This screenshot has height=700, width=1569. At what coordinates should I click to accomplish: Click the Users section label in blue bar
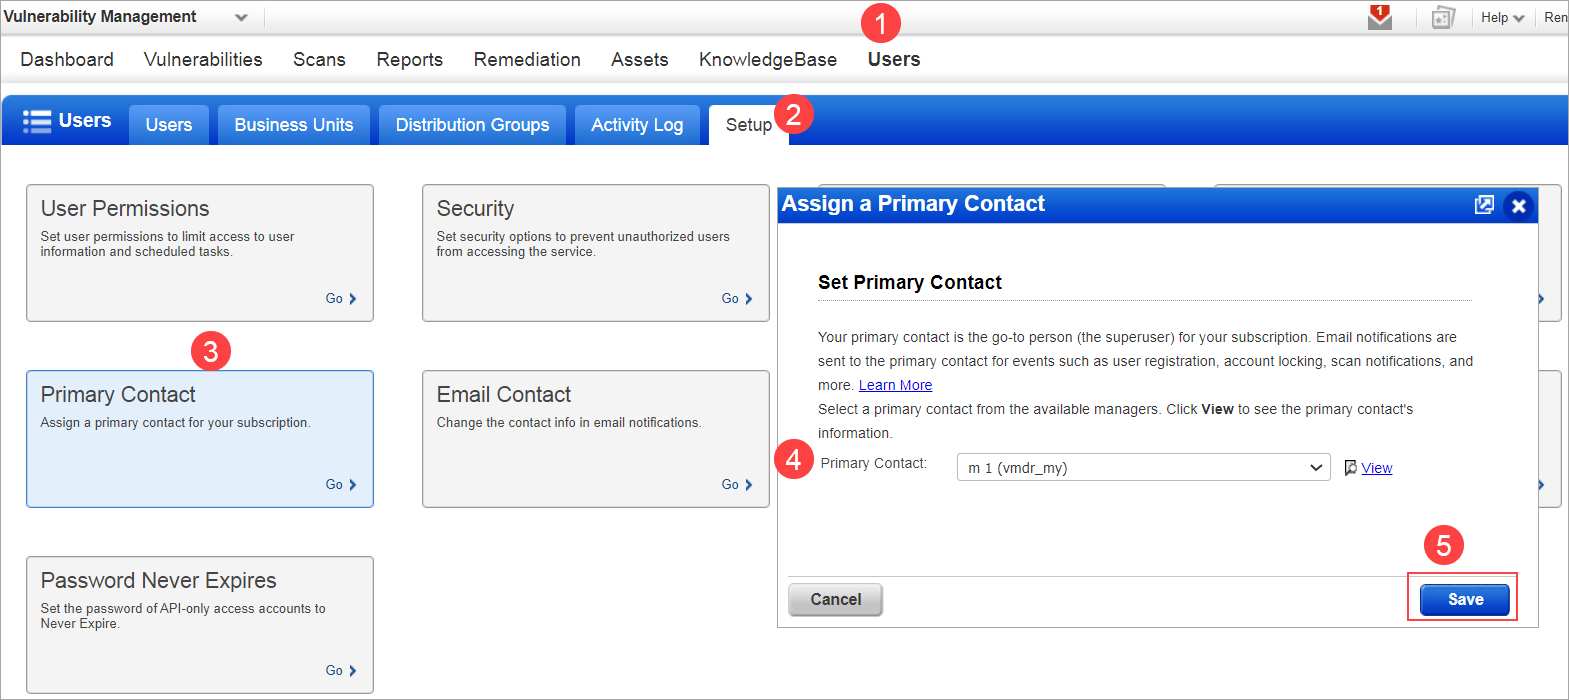click(x=85, y=120)
